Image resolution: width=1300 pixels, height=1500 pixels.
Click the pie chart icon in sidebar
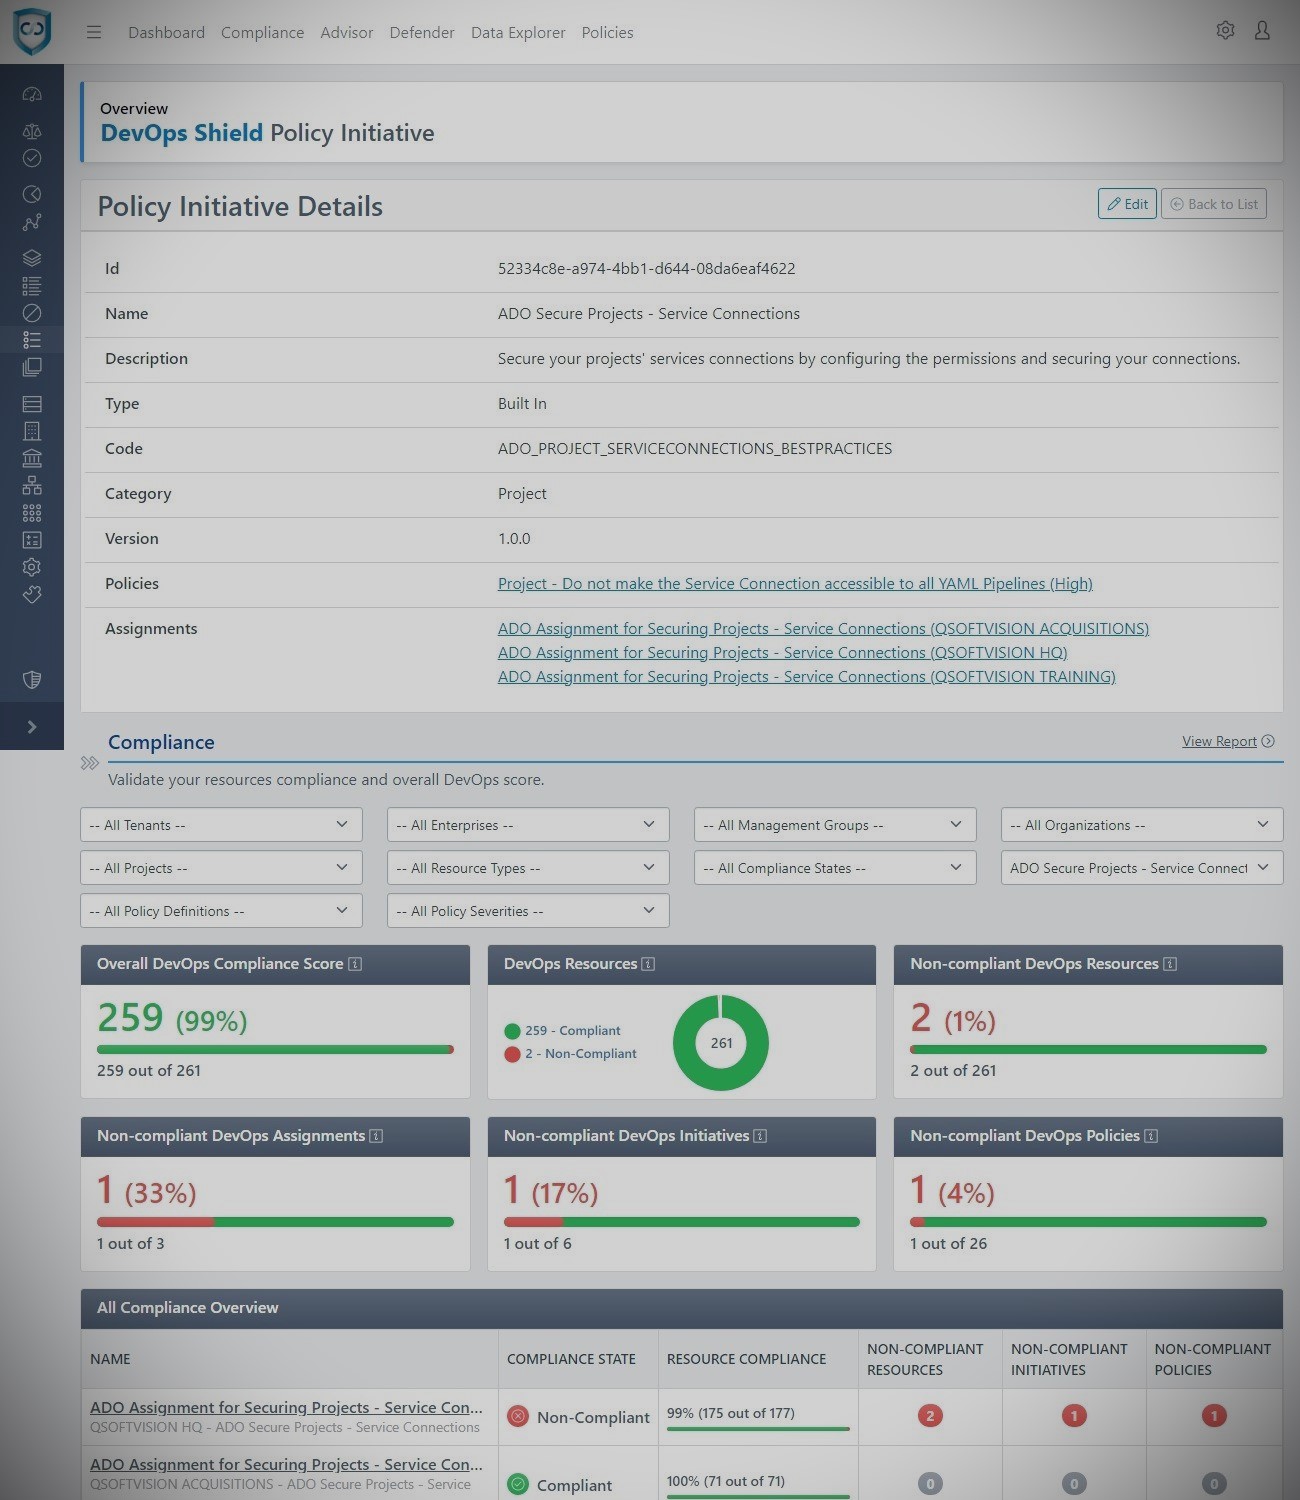32,194
